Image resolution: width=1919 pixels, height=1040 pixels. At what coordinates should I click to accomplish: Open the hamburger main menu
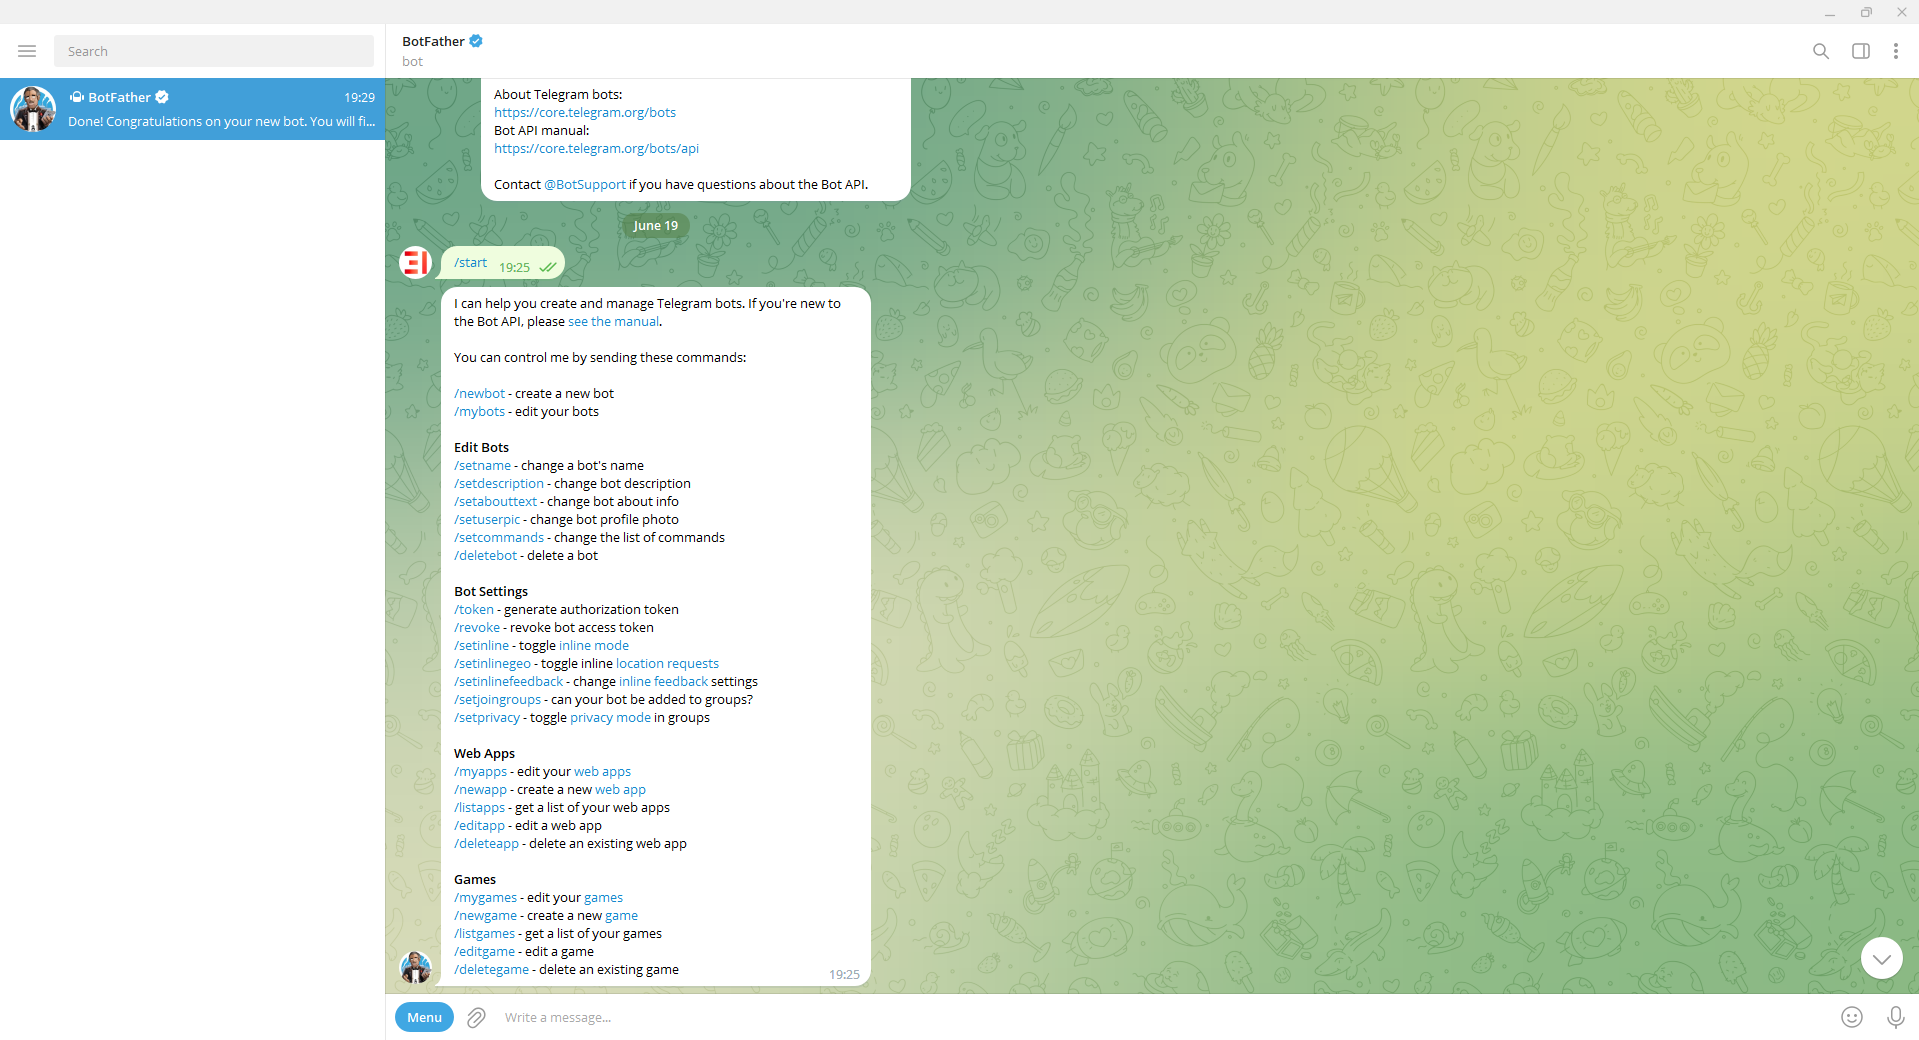click(27, 51)
